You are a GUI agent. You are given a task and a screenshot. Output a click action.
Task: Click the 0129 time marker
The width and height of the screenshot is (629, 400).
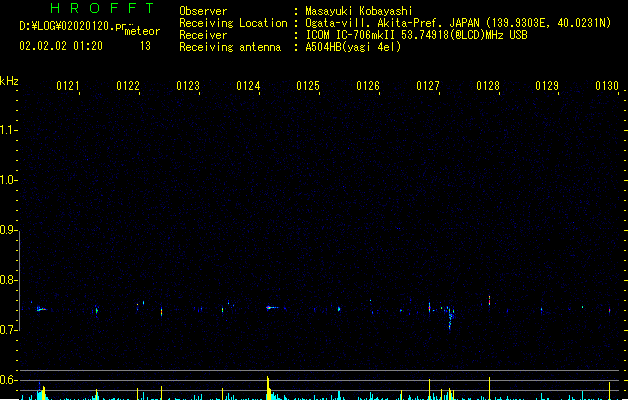pos(547,86)
